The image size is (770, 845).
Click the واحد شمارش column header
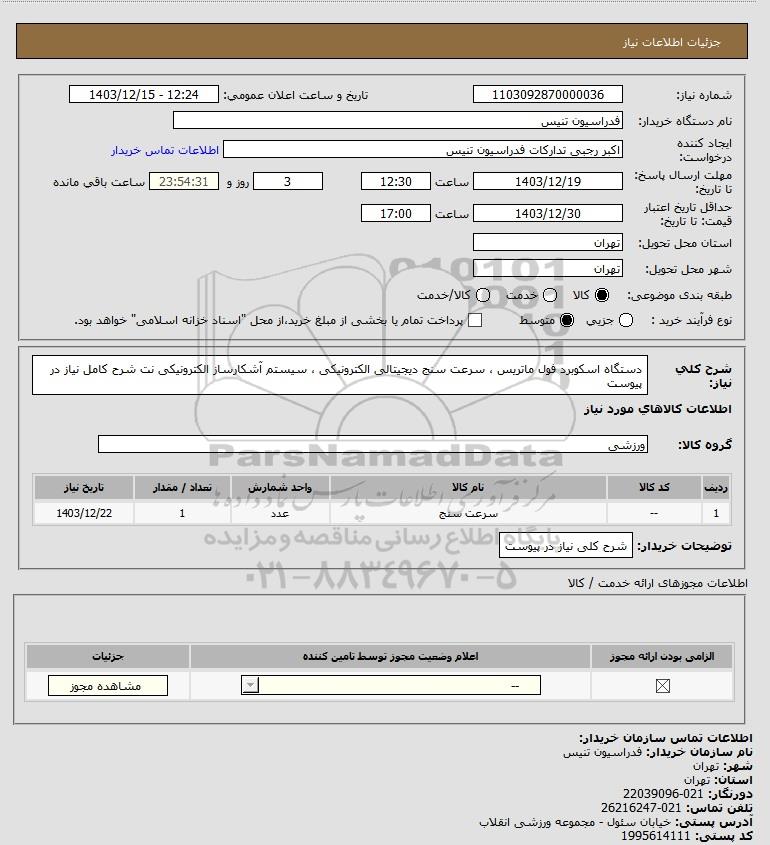280,487
